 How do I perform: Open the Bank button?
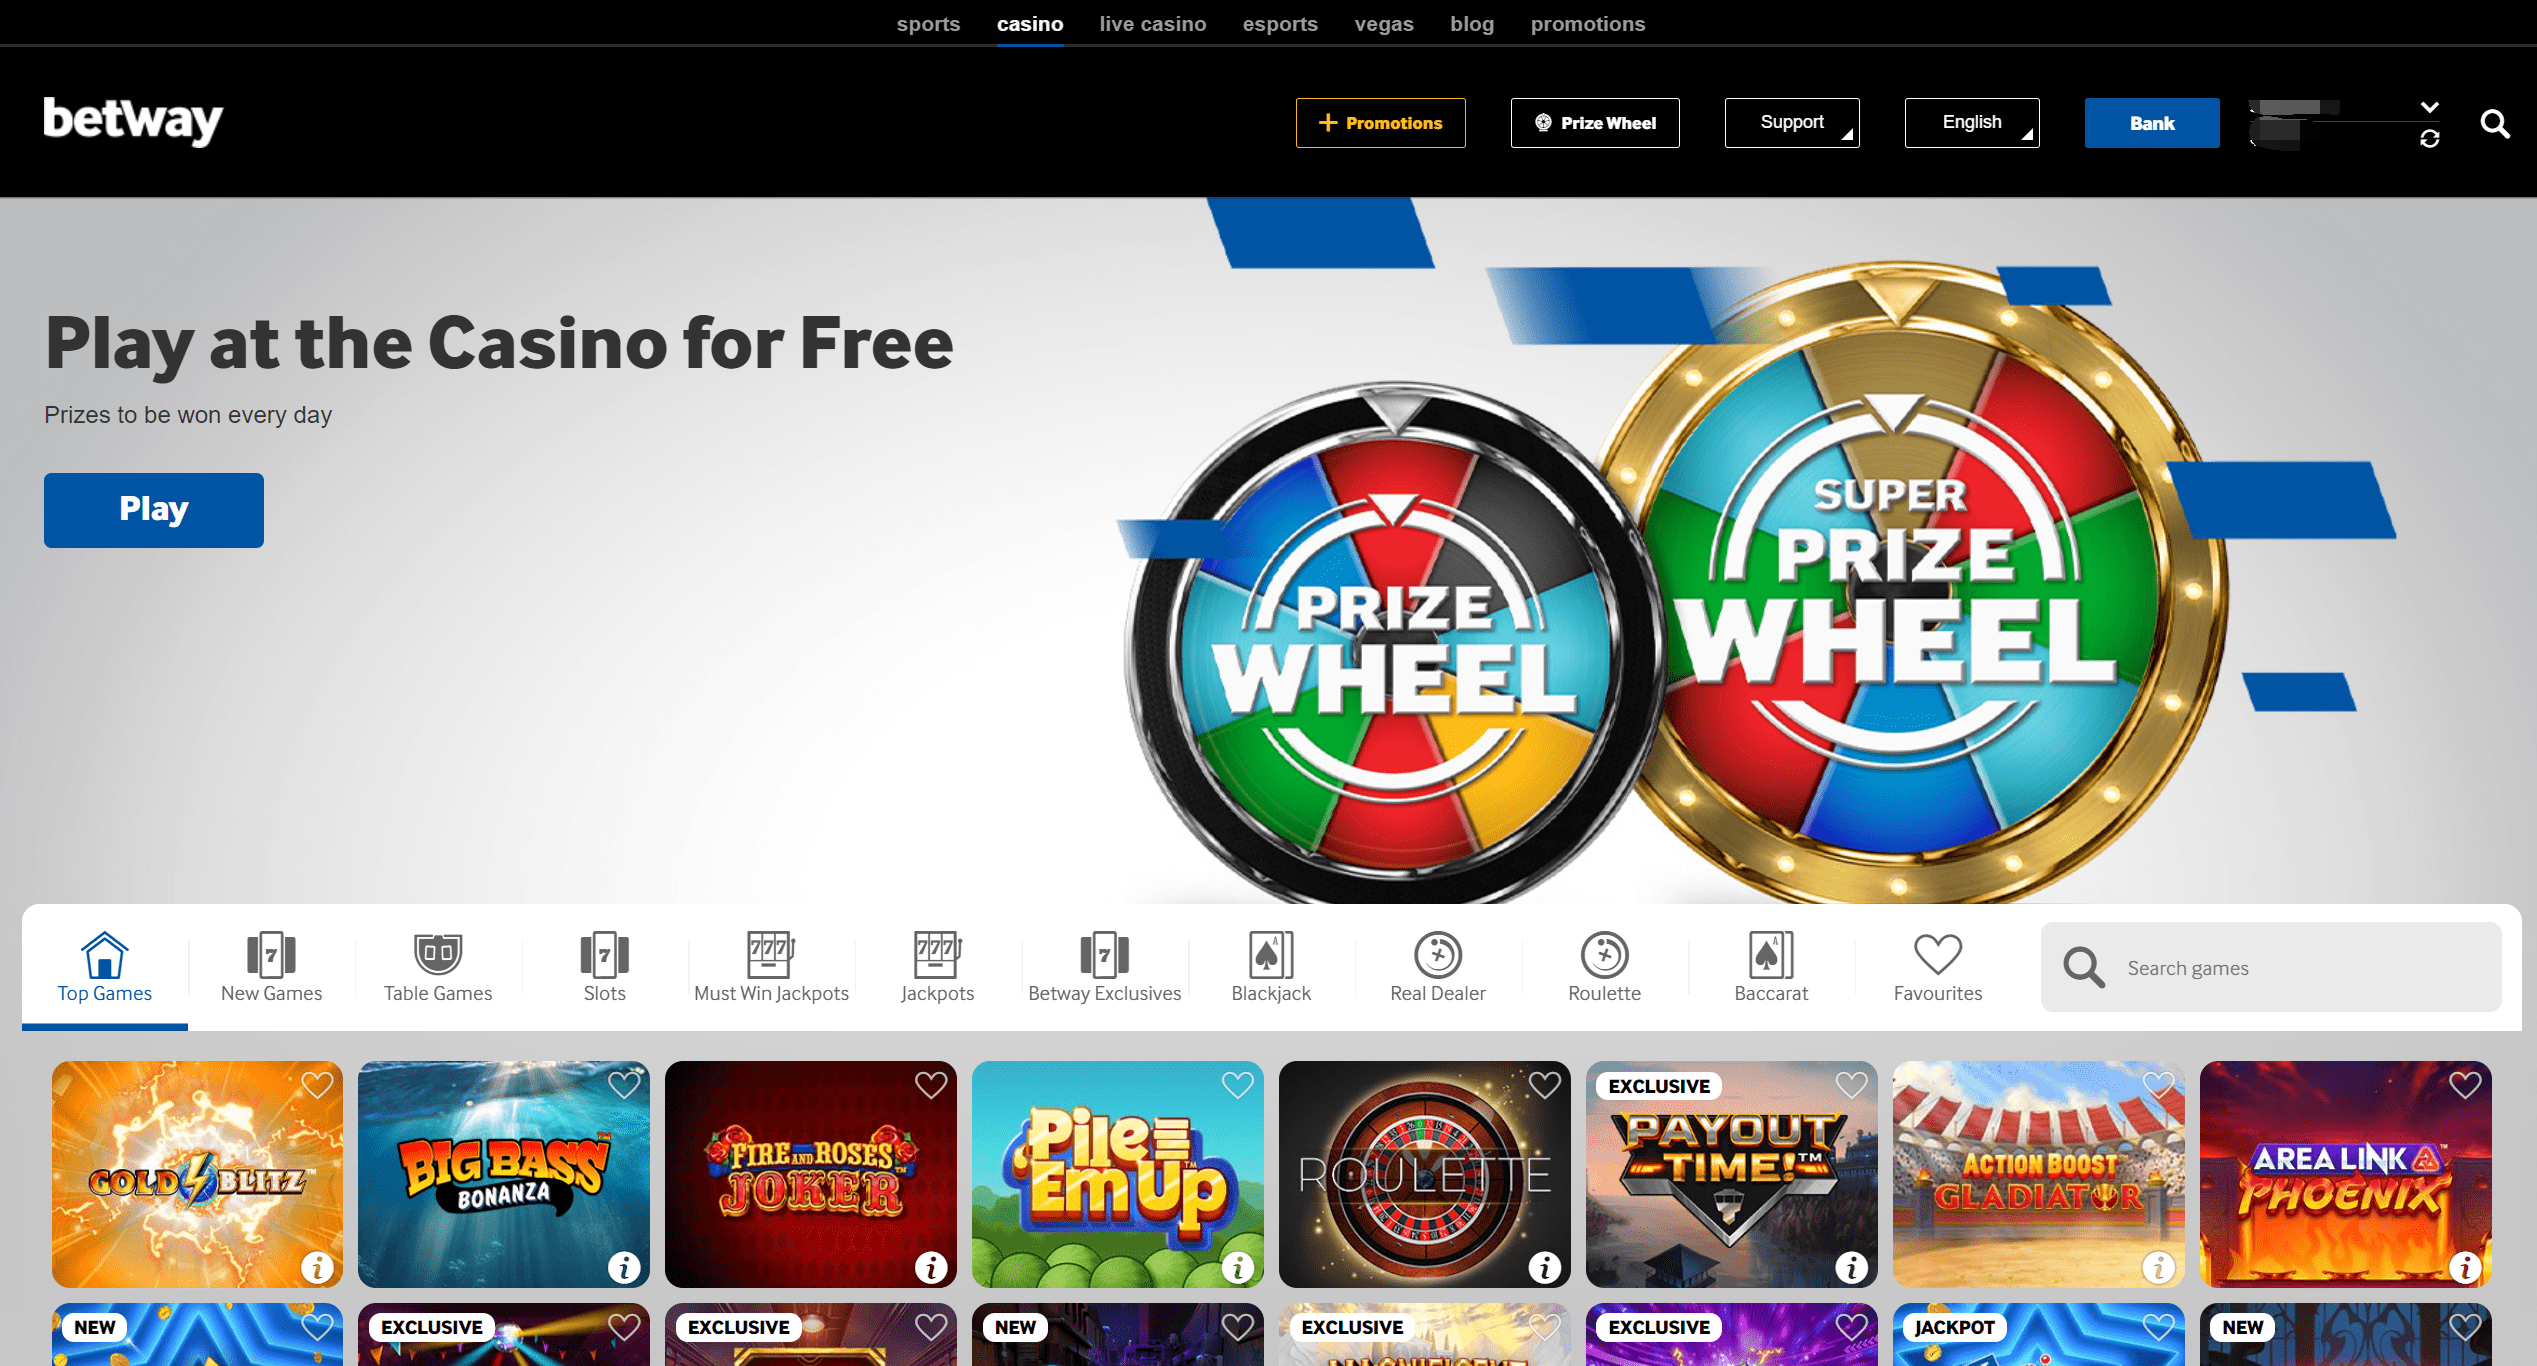[x=2152, y=123]
